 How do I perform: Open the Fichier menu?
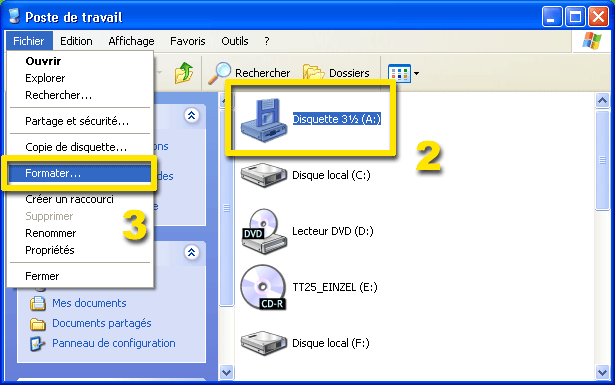click(x=29, y=41)
